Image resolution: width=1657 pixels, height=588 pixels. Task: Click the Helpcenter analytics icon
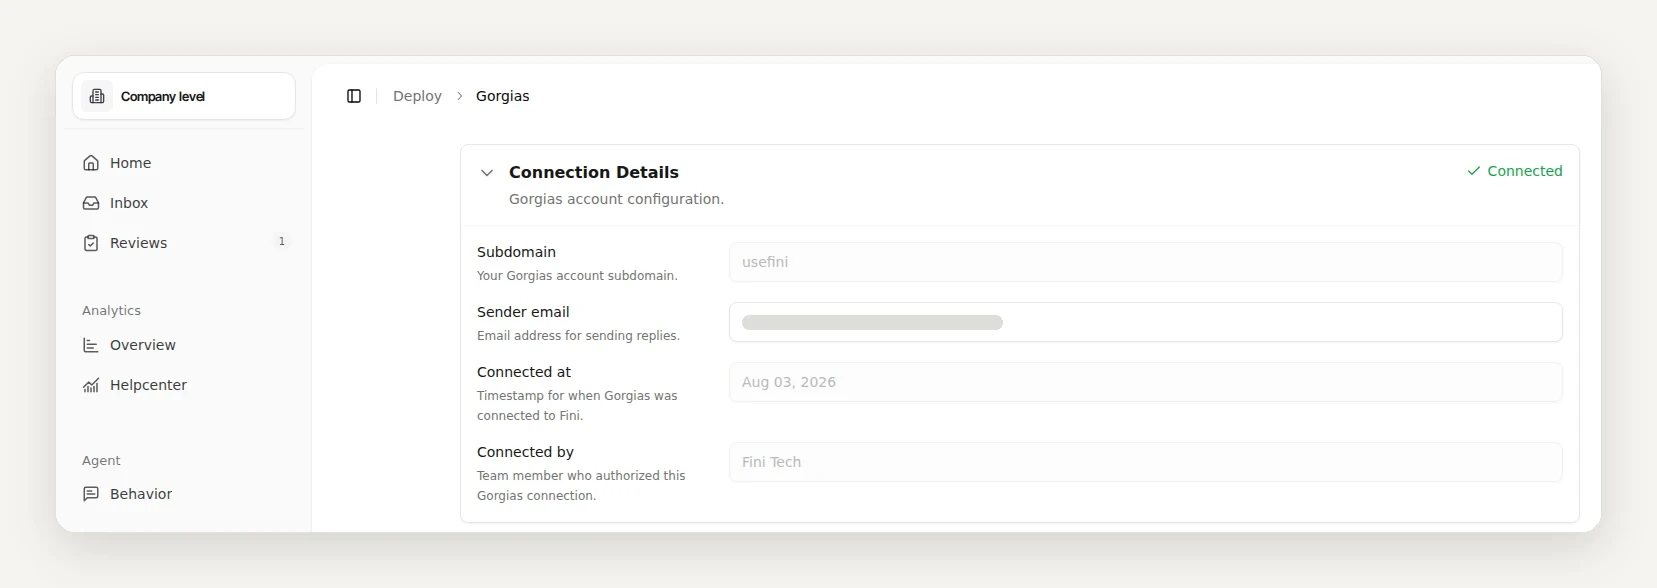coord(91,385)
